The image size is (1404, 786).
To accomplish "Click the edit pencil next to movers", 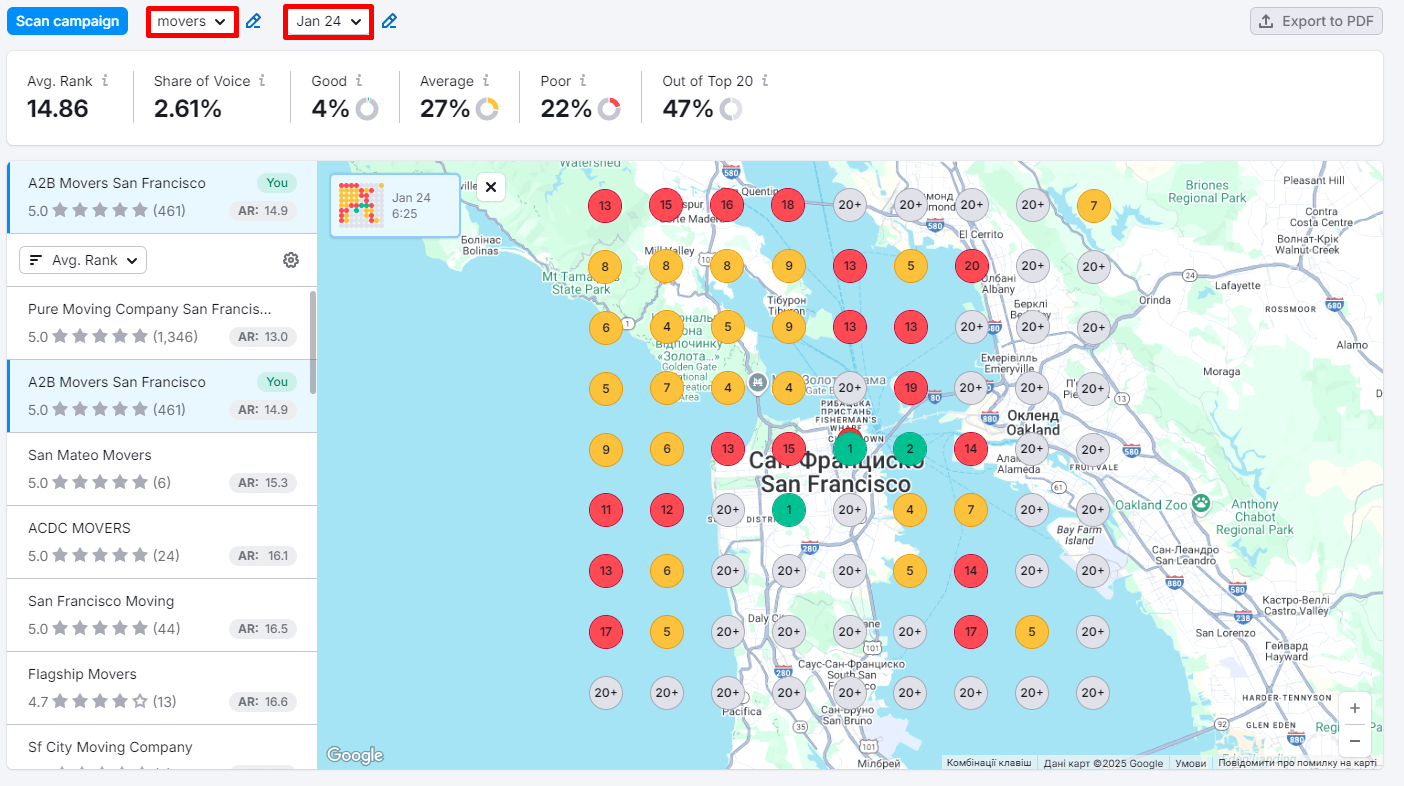I will [x=254, y=22].
